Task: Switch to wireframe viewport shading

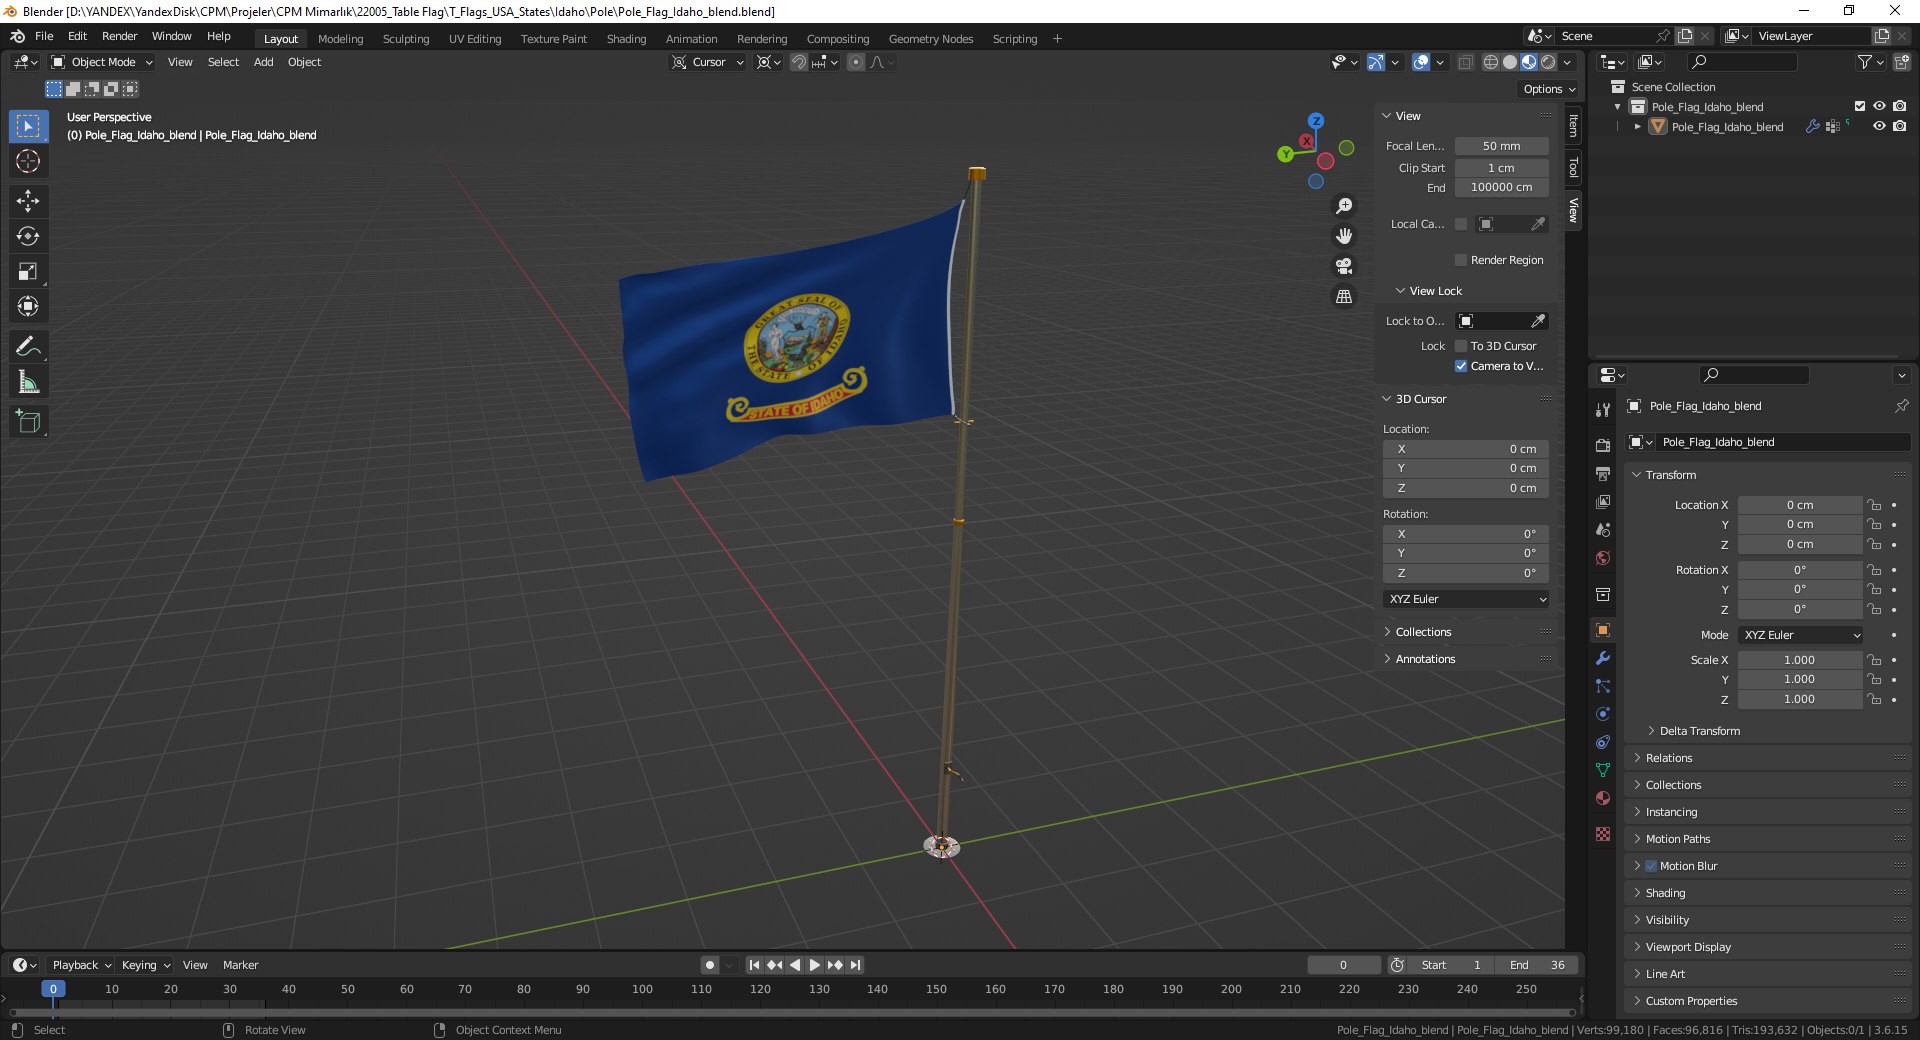Action: (1490, 62)
